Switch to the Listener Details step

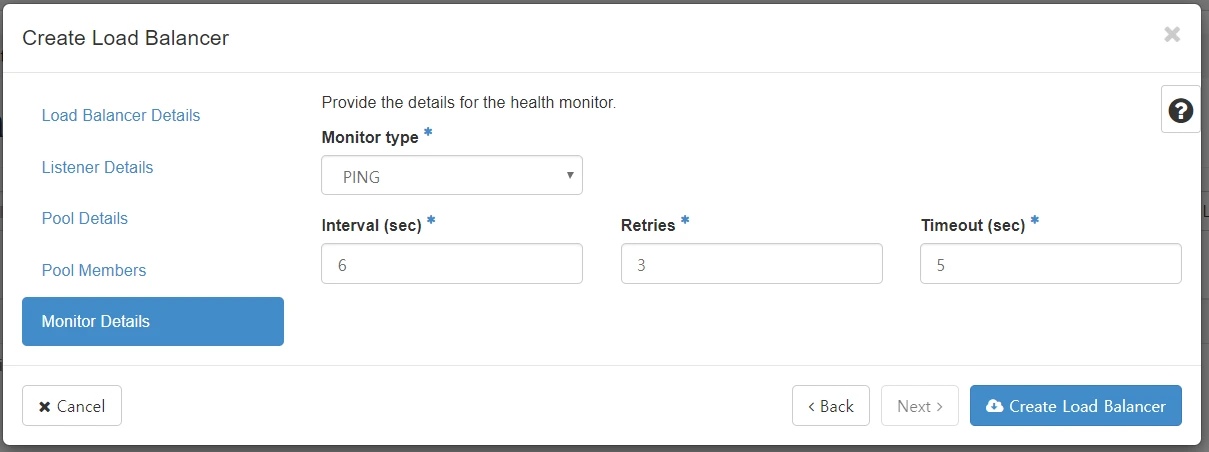pos(98,167)
